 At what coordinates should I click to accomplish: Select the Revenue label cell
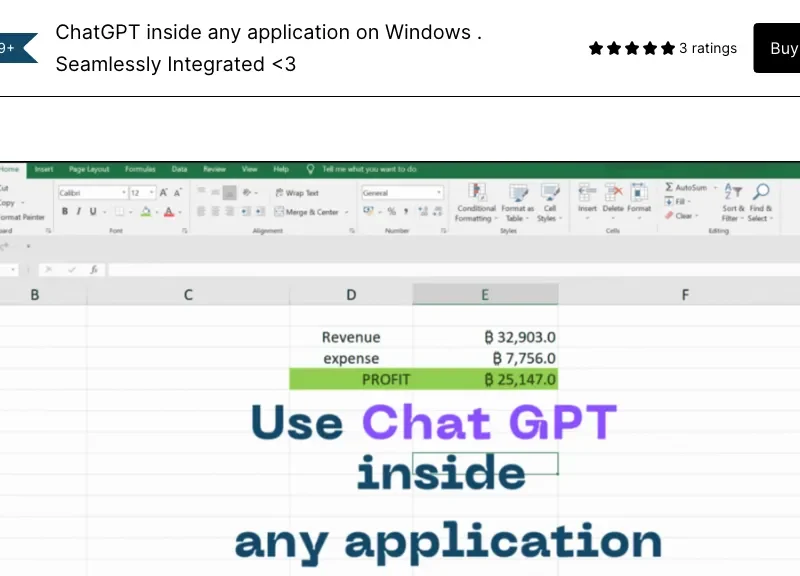pyautogui.click(x=351, y=337)
